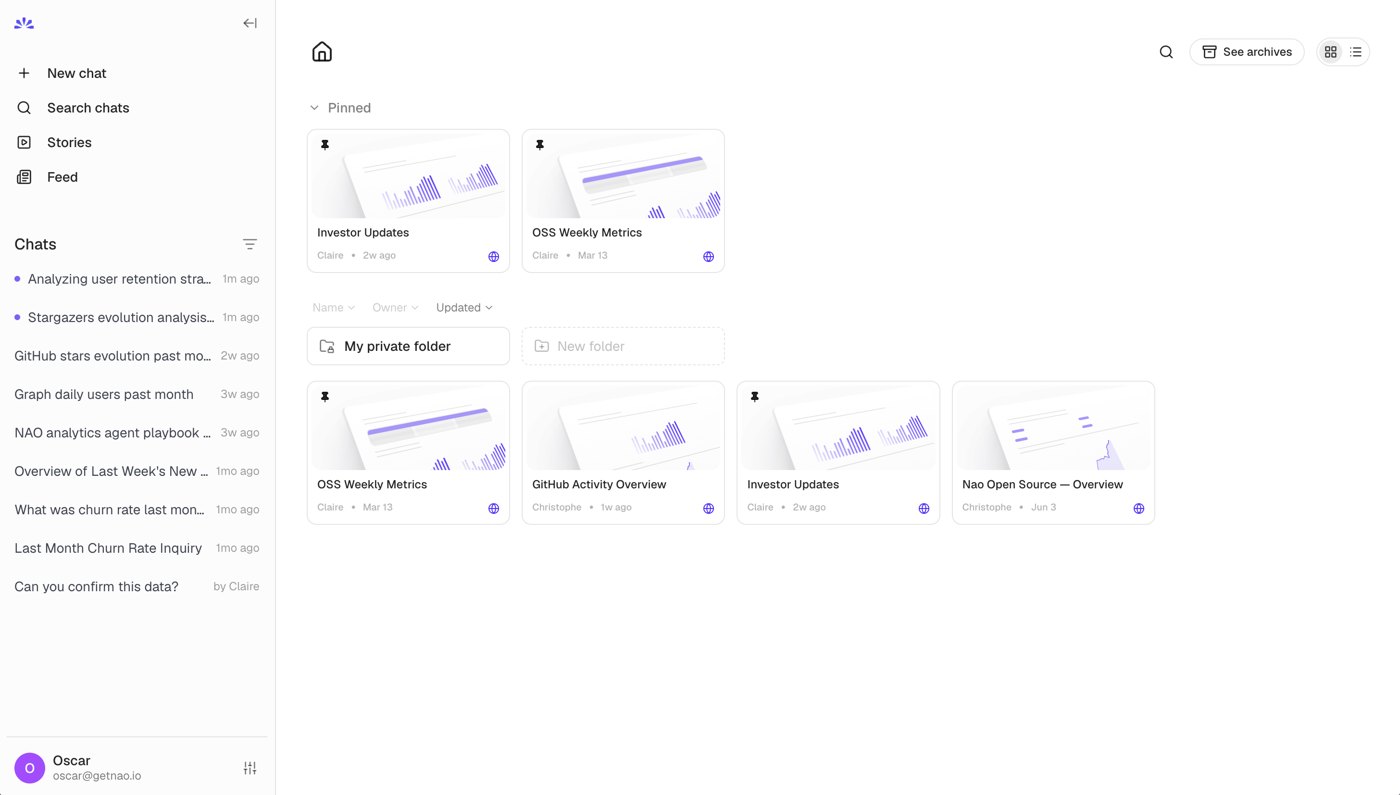Click the nao logo icon
Viewport: 1400px width, 795px height.
click(x=24, y=23)
